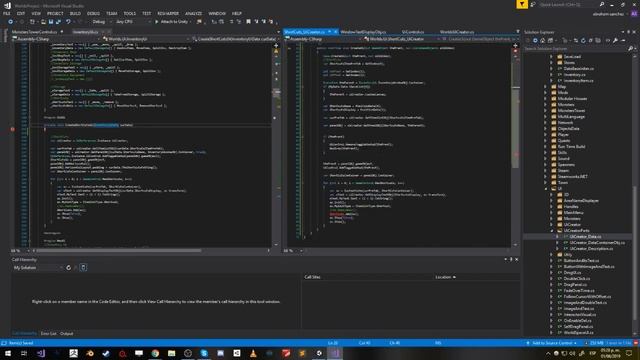Click the Undo toolbar icon

(x=68, y=22)
